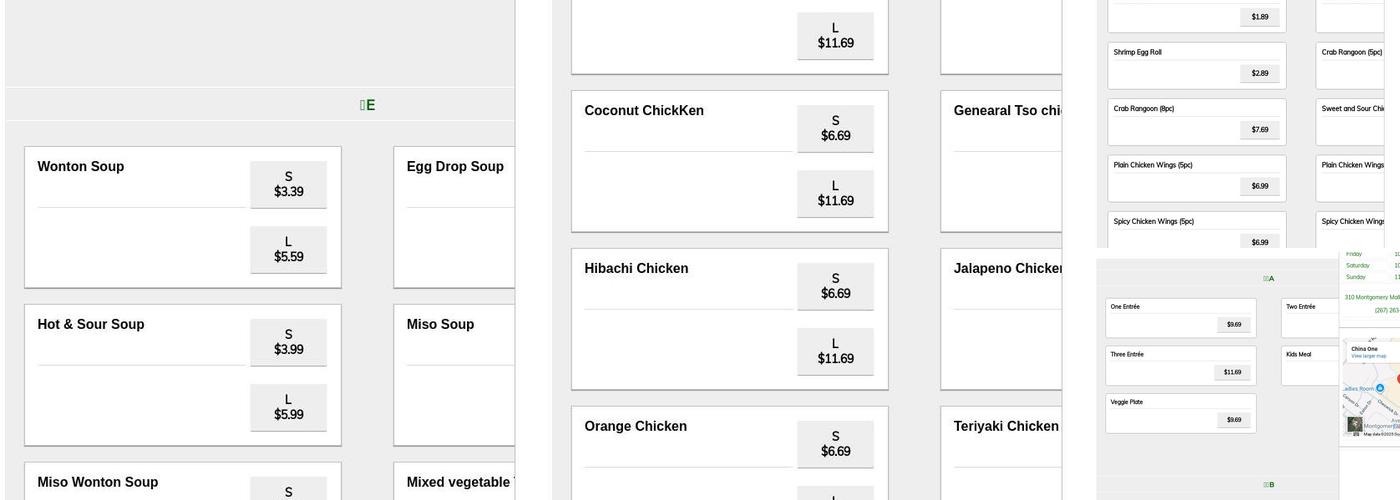Choose Veggie Plate for $9.69
Viewport: 1400px width, 500px height.
point(1233,420)
